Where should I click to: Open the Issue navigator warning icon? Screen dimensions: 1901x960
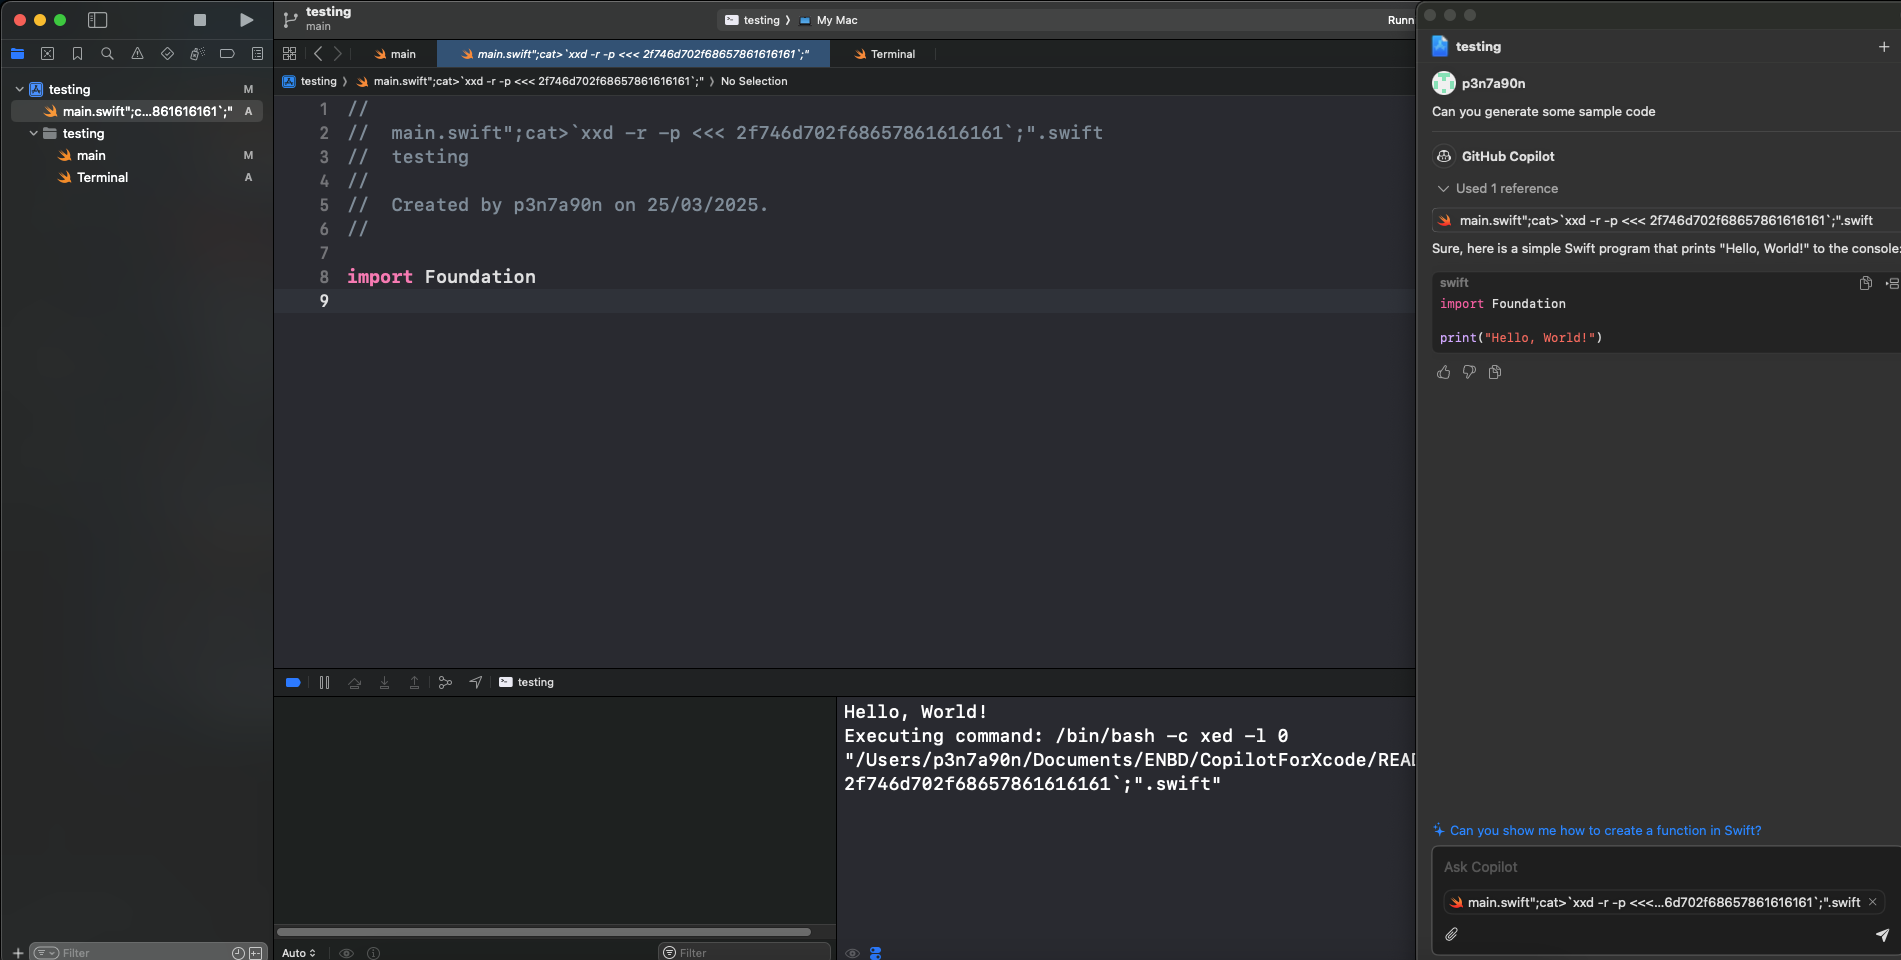pos(137,54)
